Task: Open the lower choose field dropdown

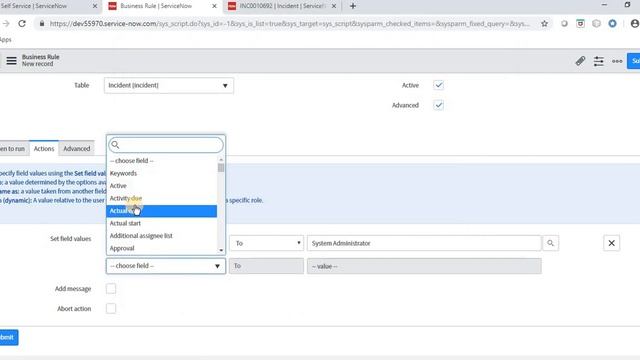Action: point(166,266)
